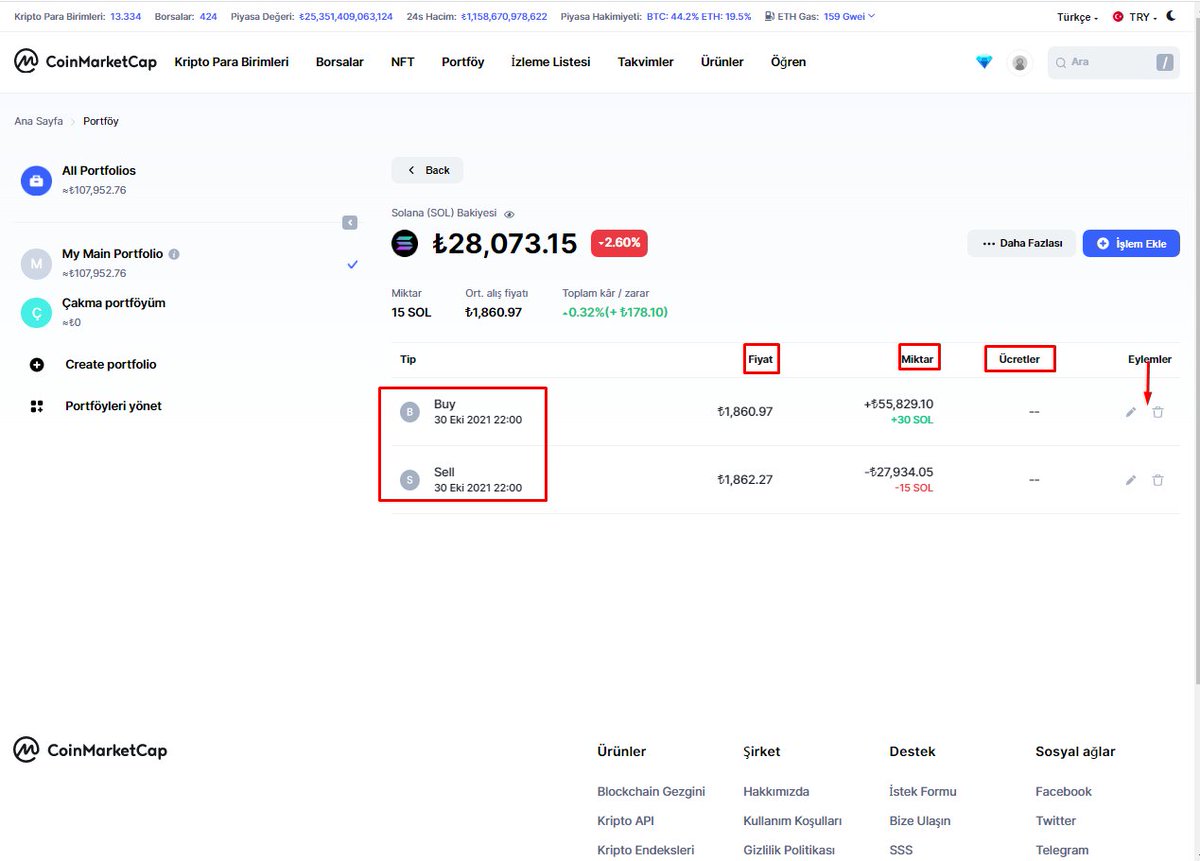Click the Ücretler column header
Viewport: 1200px width, 861px height.
point(1020,359)
